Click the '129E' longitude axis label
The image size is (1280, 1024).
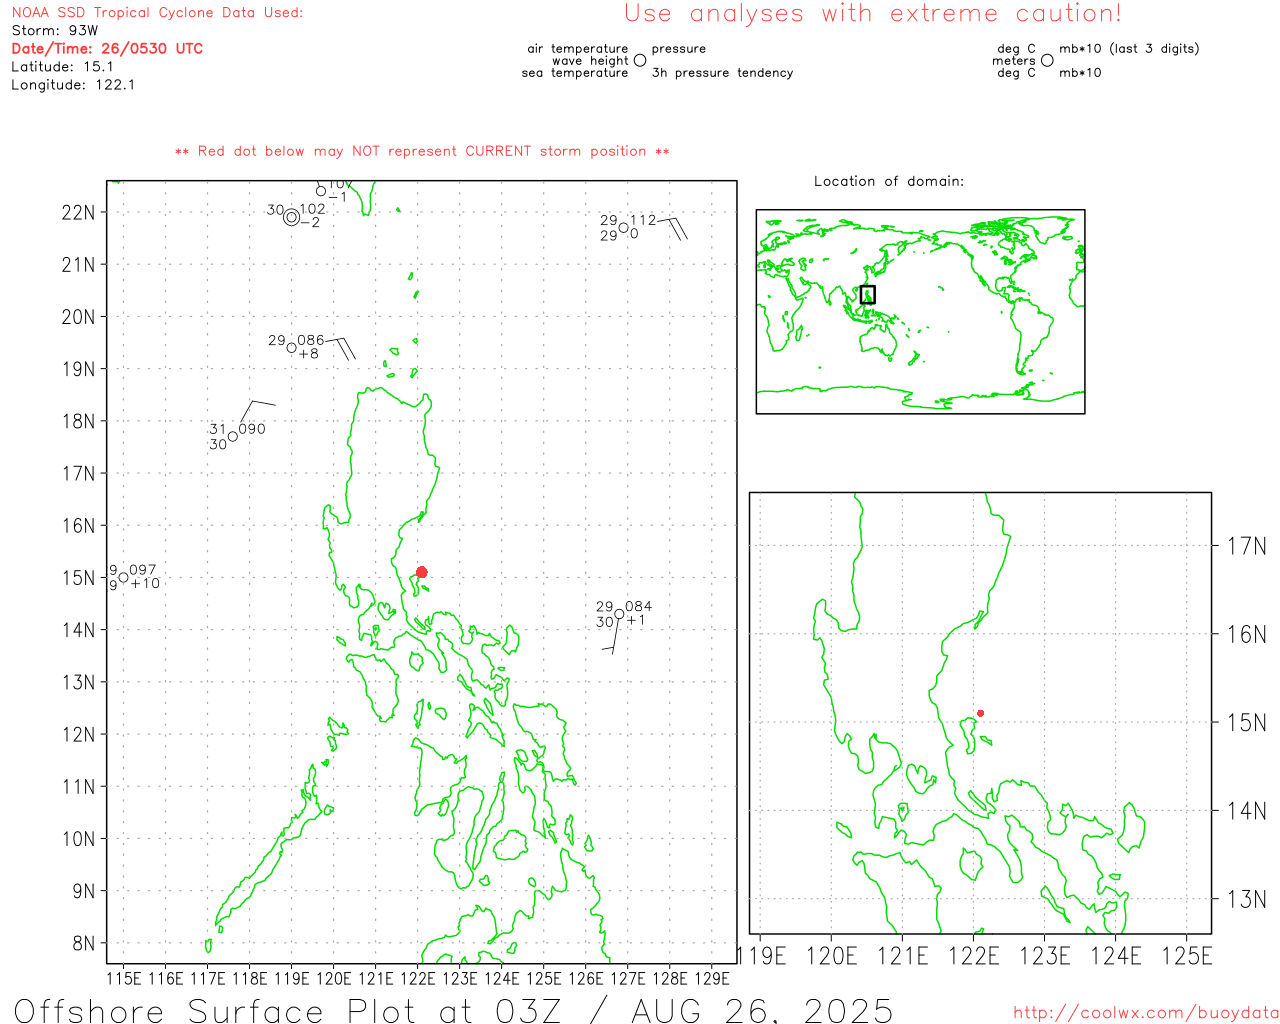712,978
